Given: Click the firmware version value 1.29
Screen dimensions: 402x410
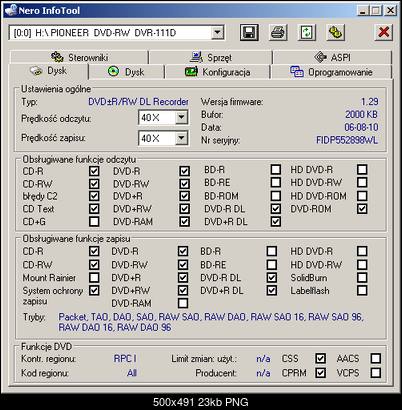Looking at the screenshot, I should click(369, 102).
